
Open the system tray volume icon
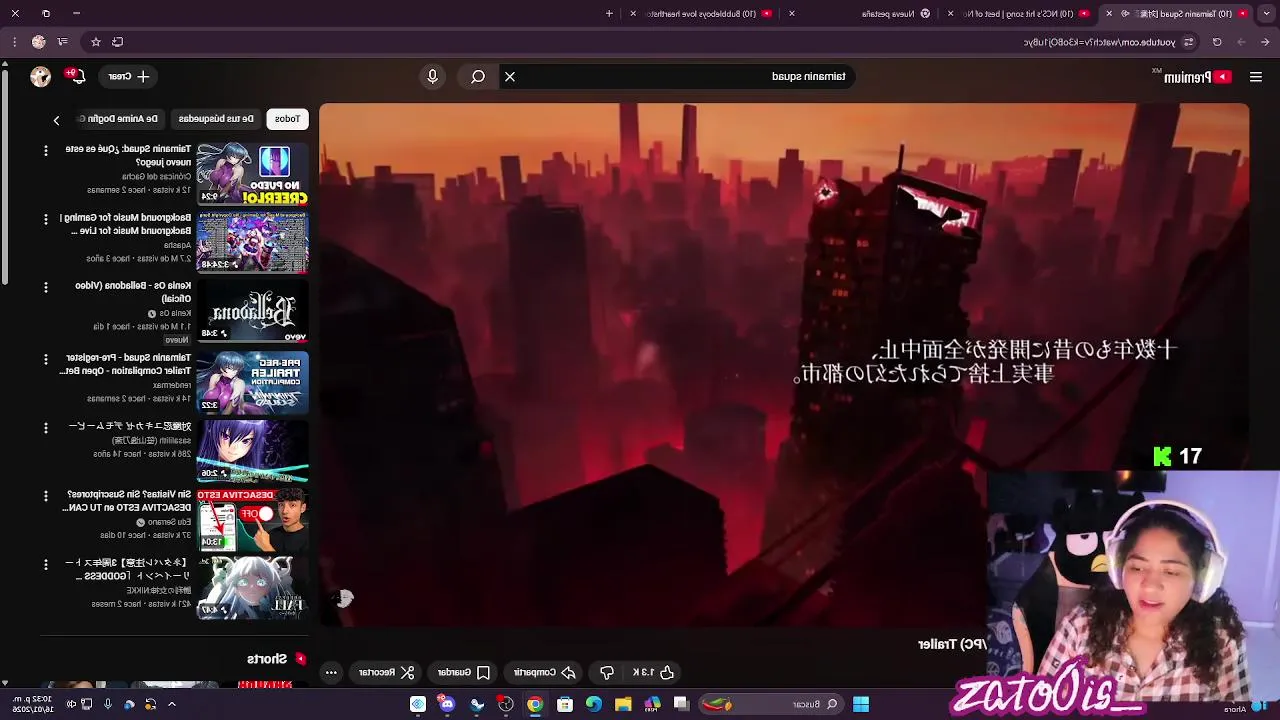[x=70, y=704]
